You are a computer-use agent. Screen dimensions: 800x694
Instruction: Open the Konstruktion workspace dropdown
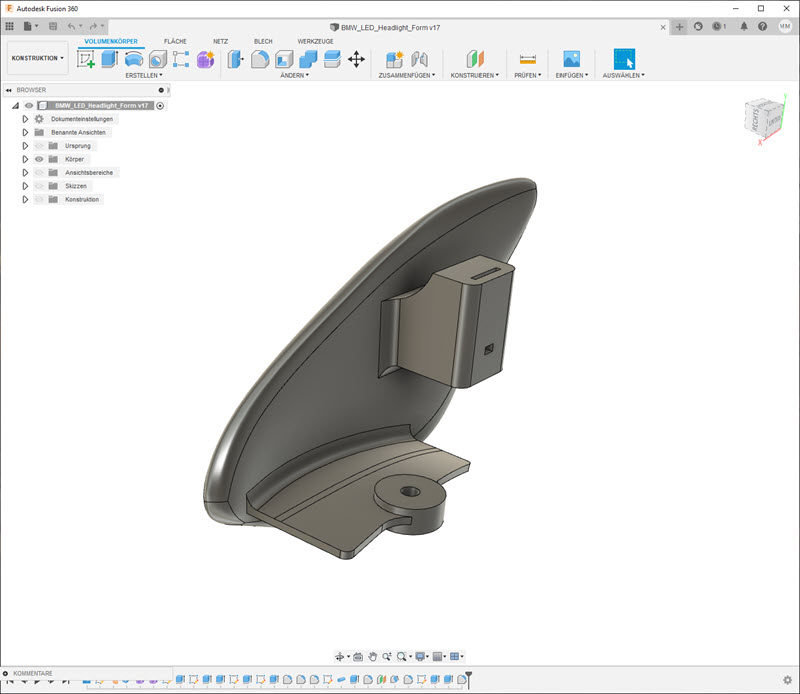(x=37, y=58)
